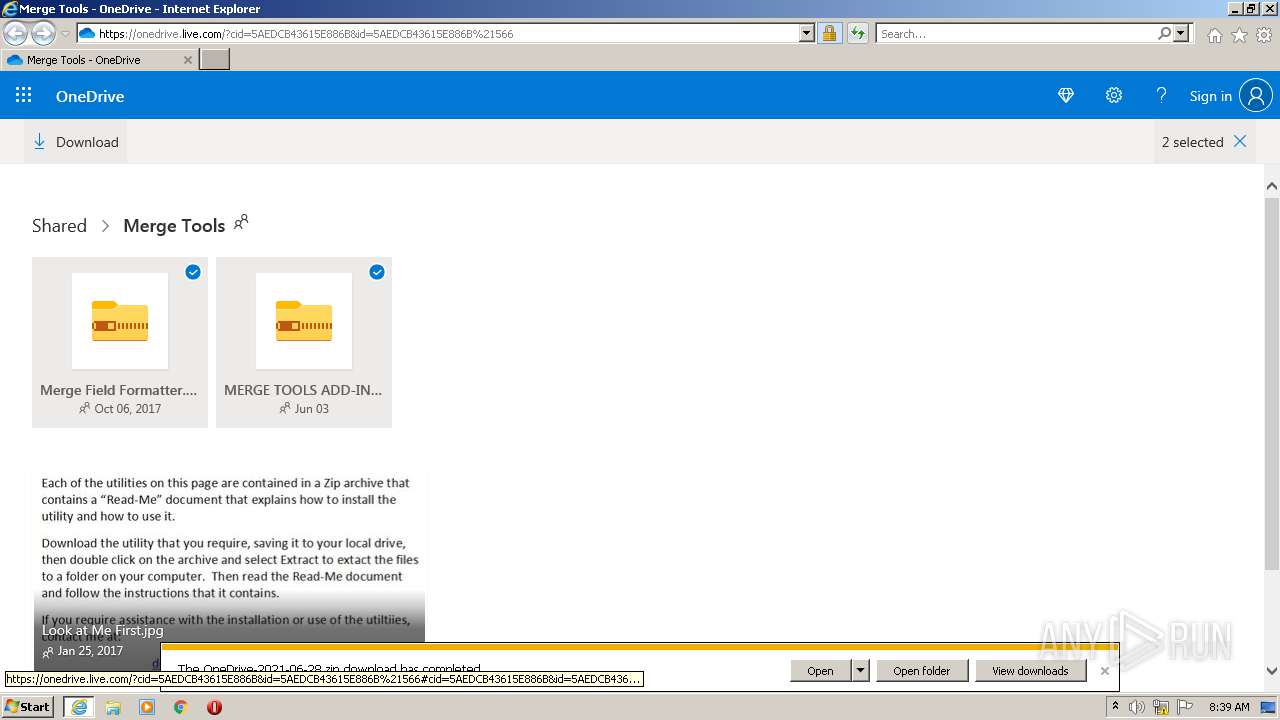This screenshot has width=1280, height=720.
Task: Open the OneDrive app launcher grid
Action: 24,95
